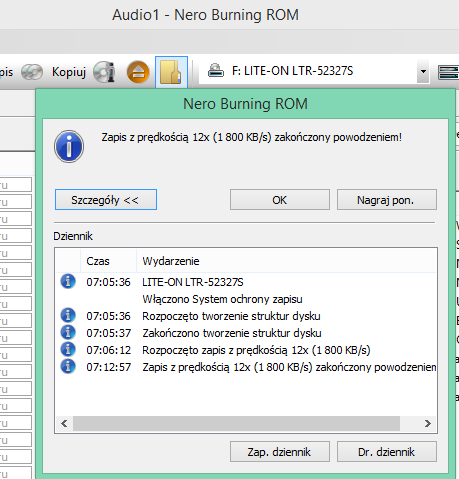Select log row LITE-ON LTR-52327S
The image size is (459, 479).
point(246,282)
